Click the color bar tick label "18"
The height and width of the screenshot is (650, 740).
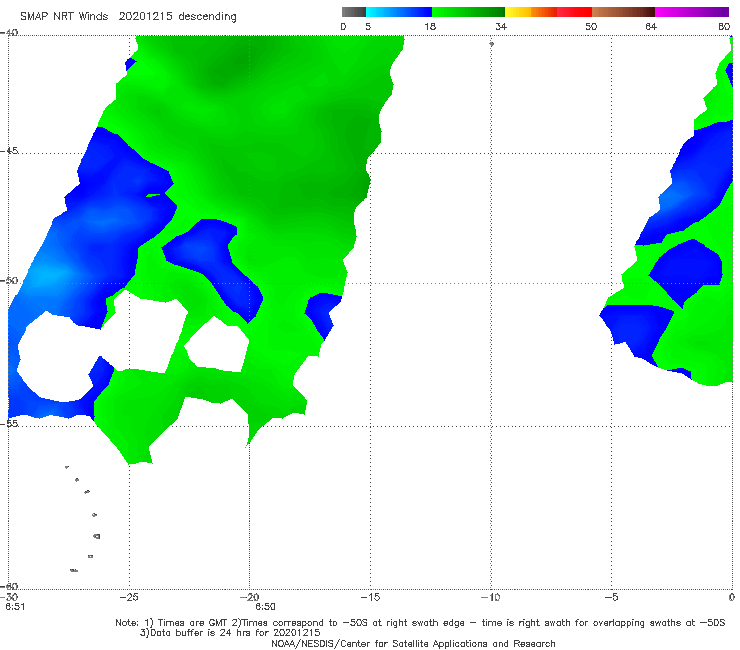[430, 27]
